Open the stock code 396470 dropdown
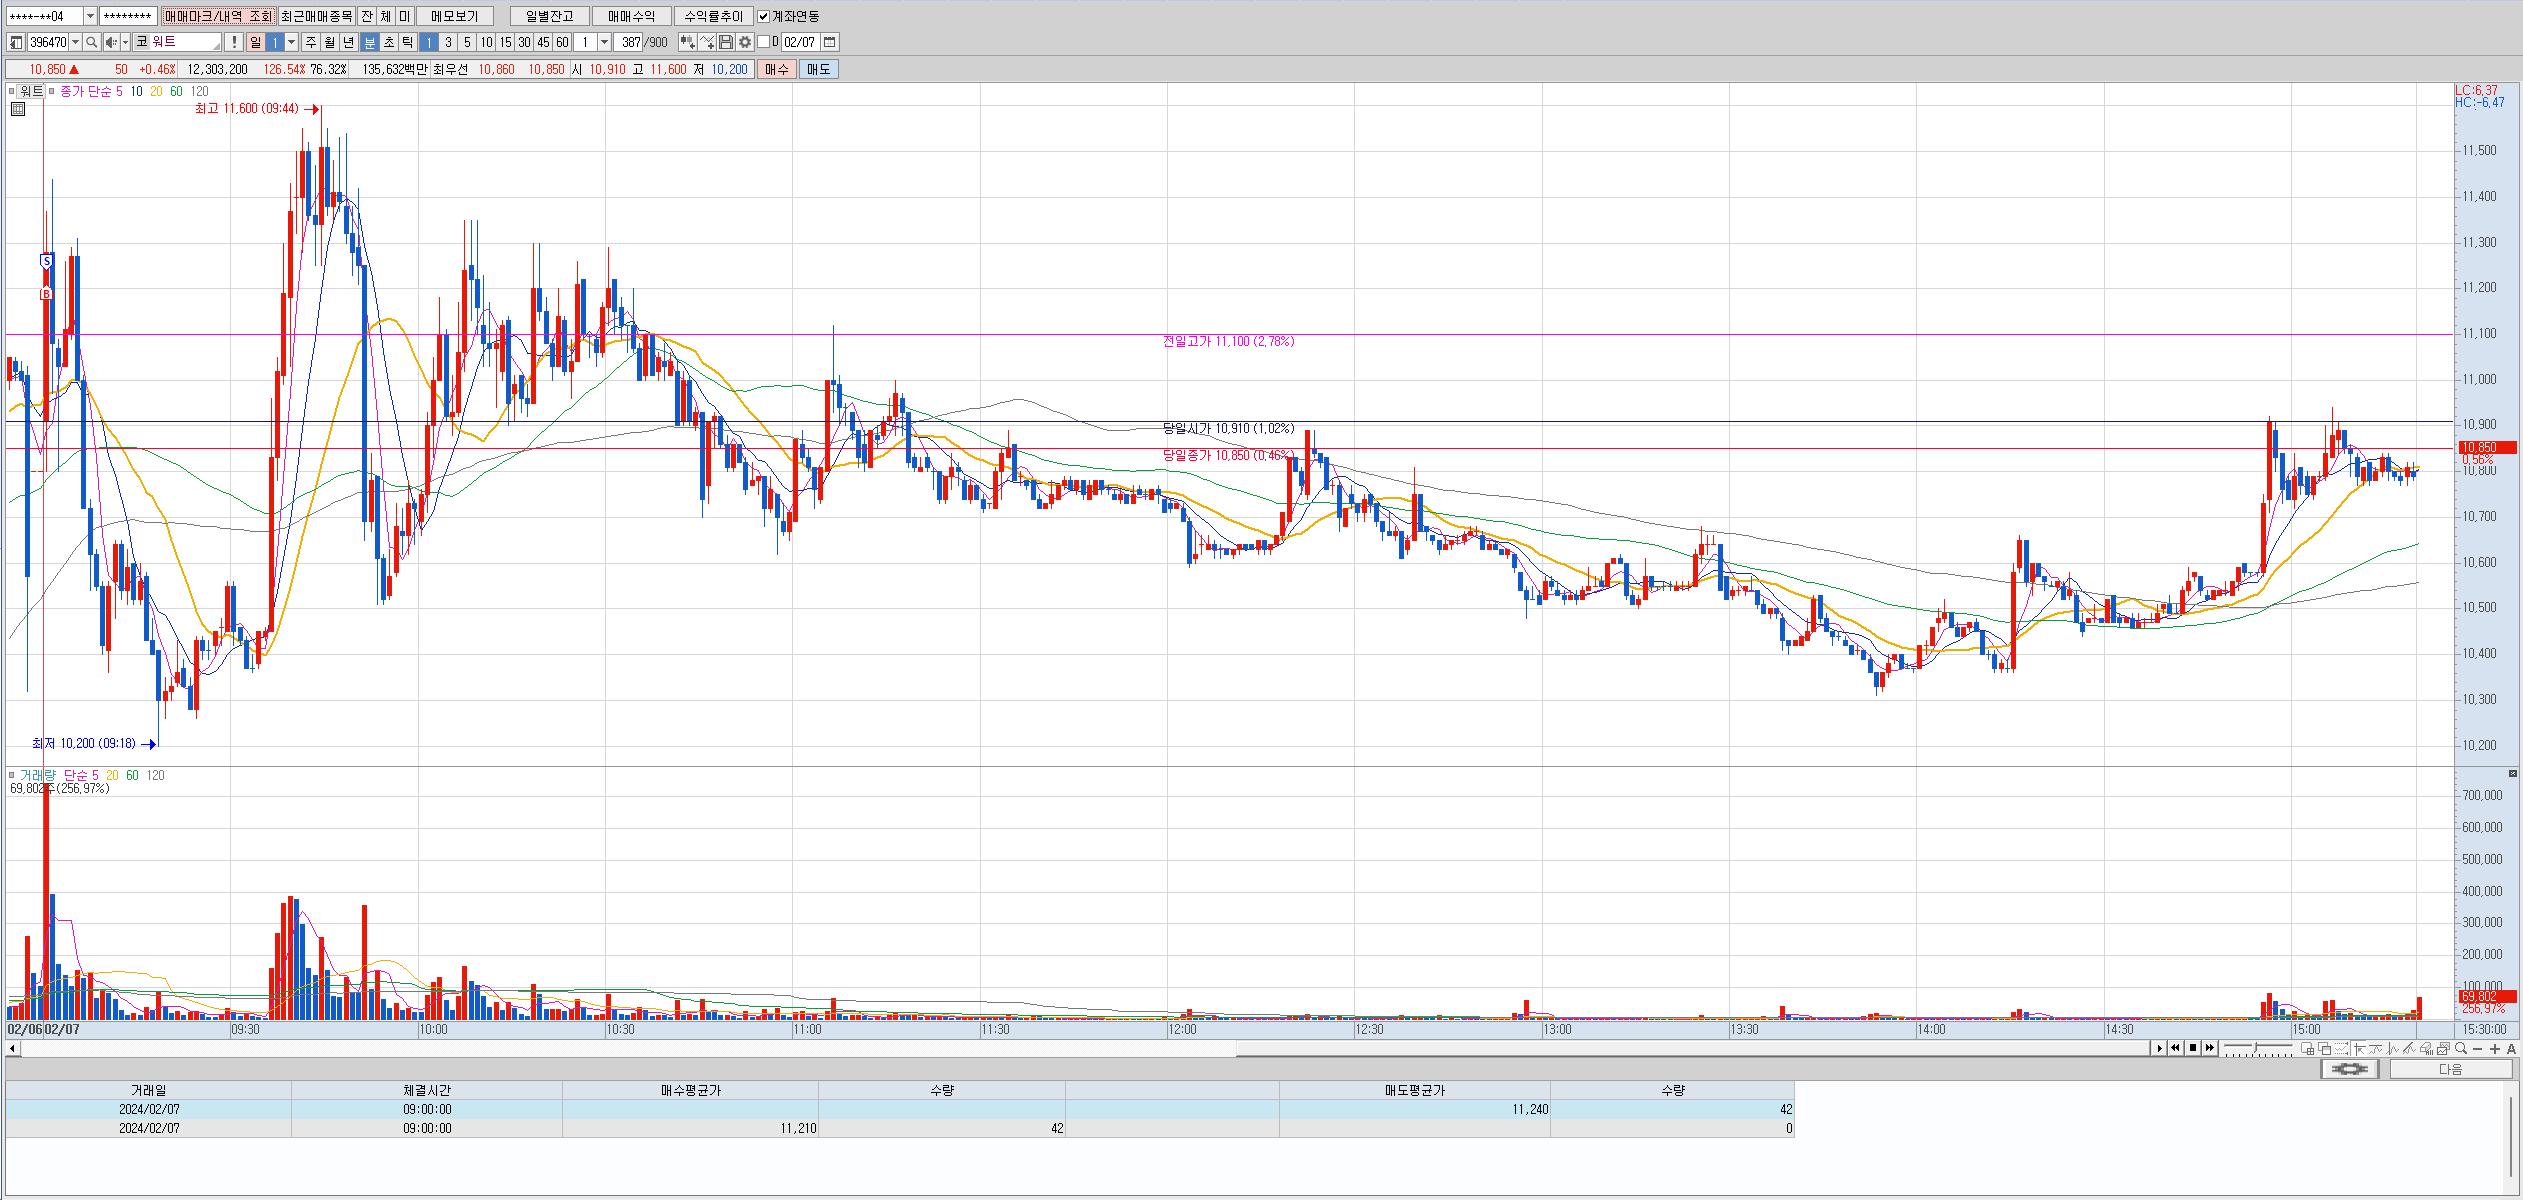Screen dimensions: 2523x1200 coord(76,42)
